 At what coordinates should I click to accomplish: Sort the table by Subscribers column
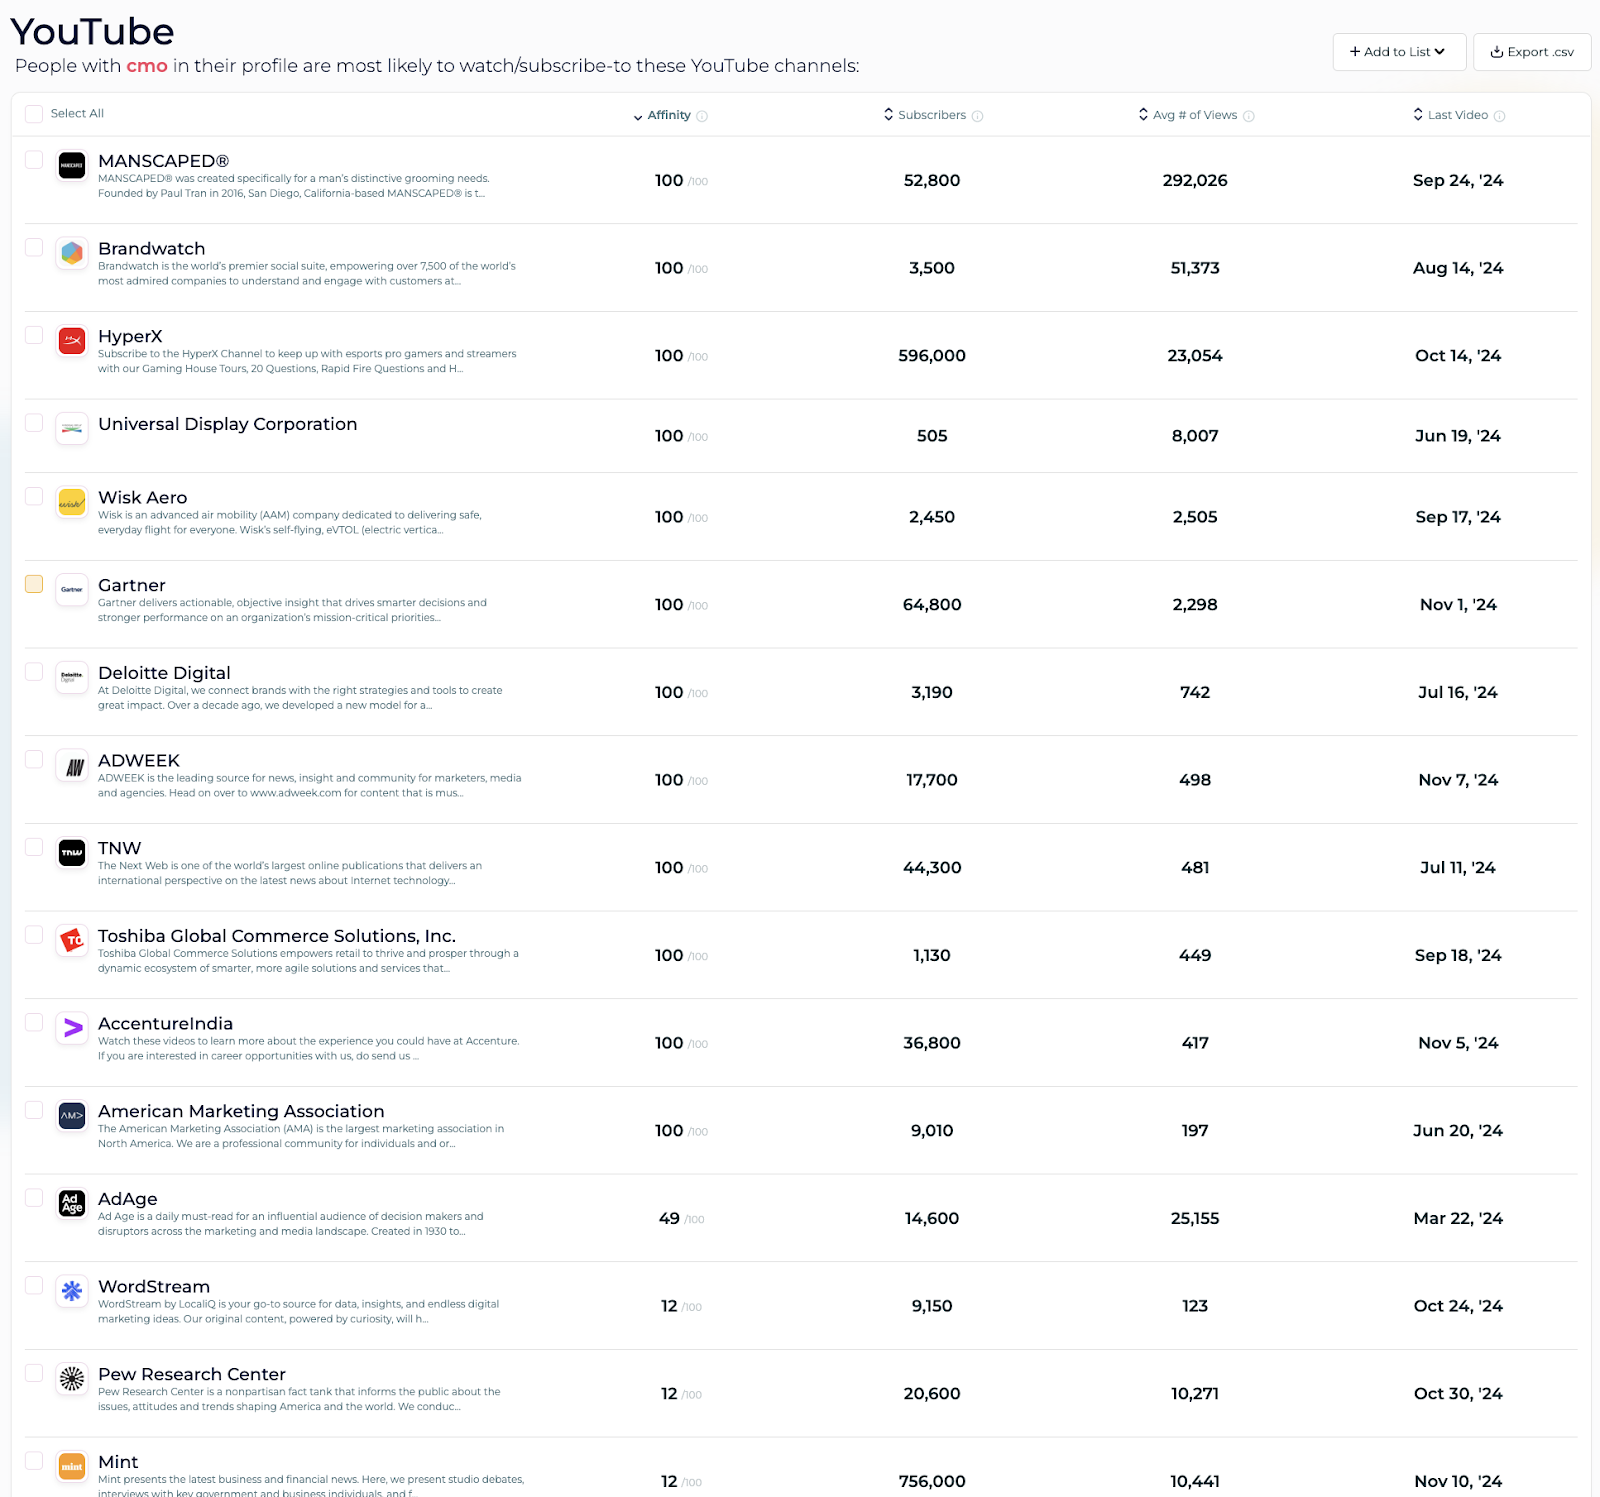(x=925, y=115)
